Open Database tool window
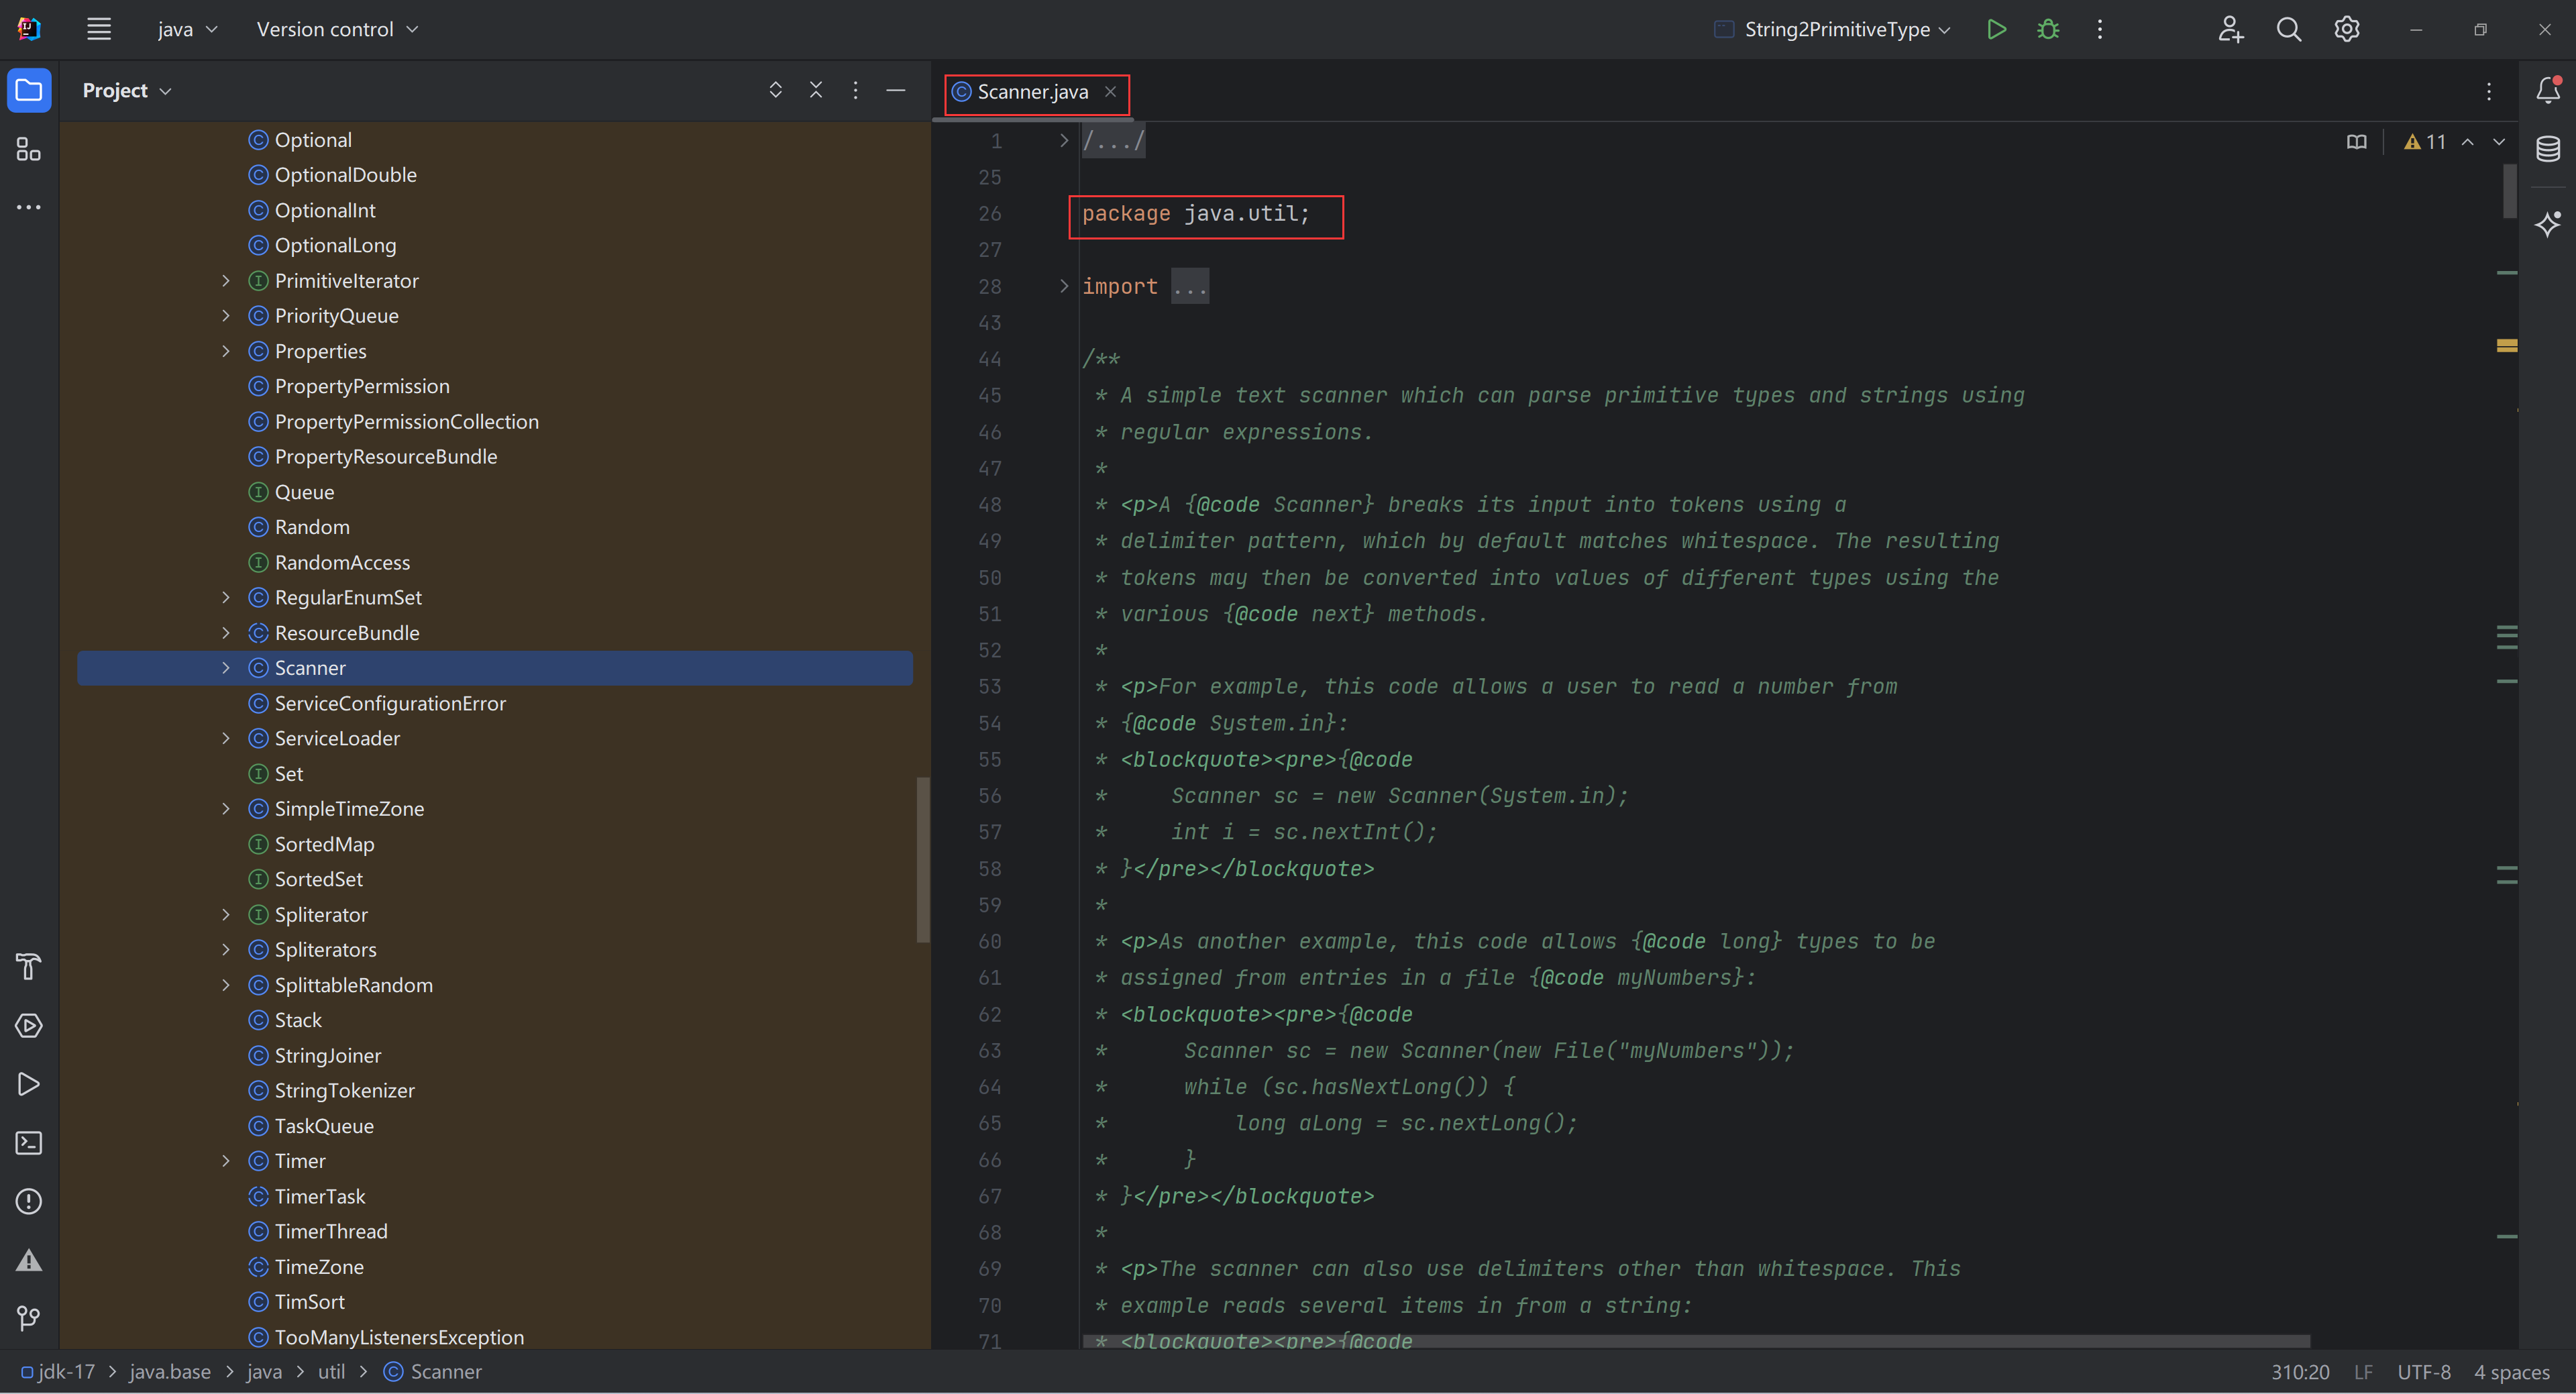The image size is (2576, 1394). 2548,150
